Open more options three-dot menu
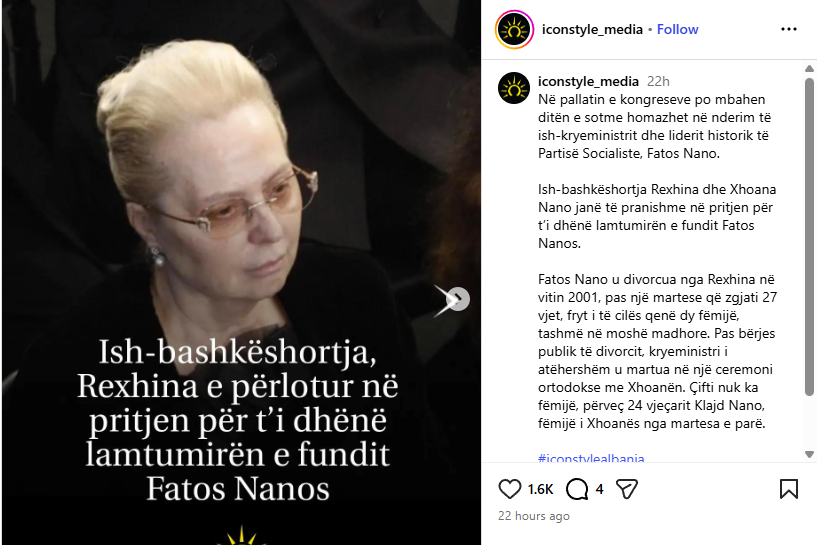Screen dimensions: 817x545 pyautogui.click(x=788, y=29)
